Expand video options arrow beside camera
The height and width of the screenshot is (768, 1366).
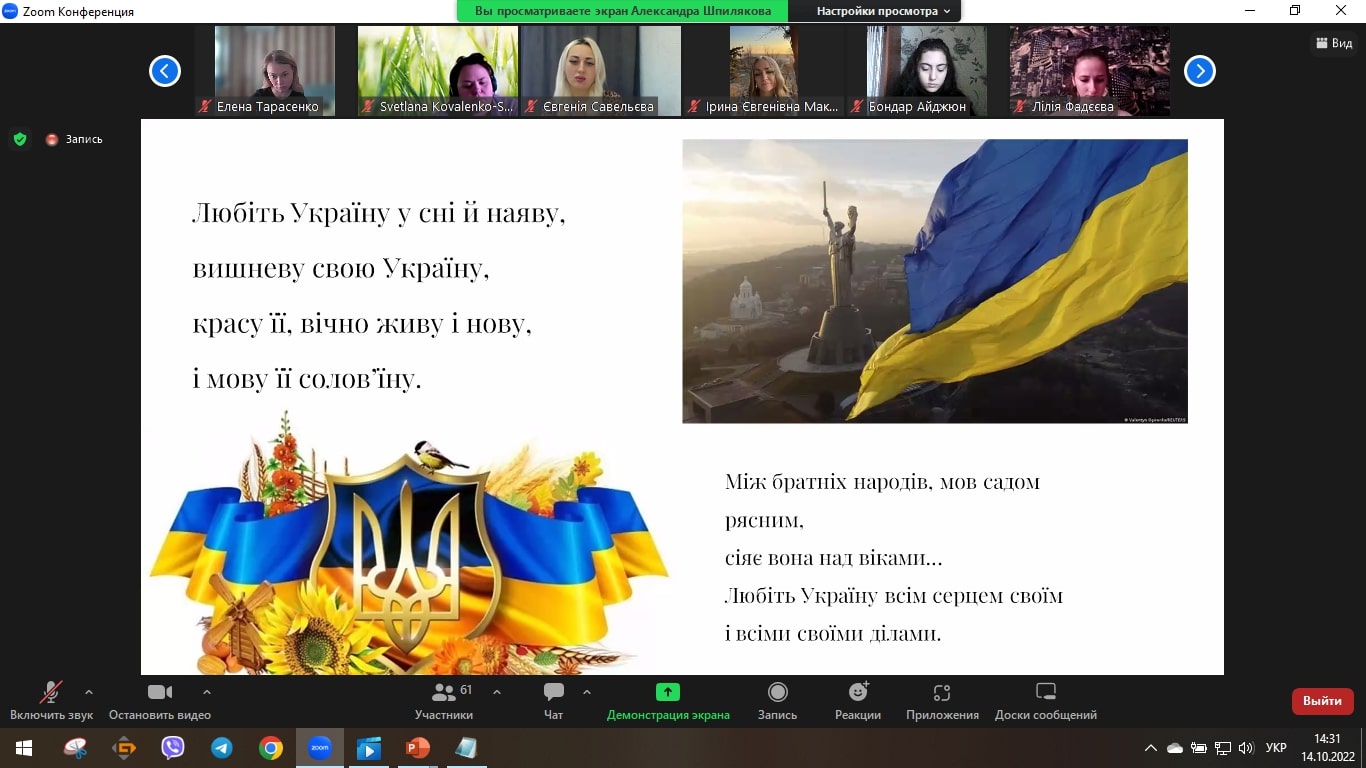click(207, 691)
